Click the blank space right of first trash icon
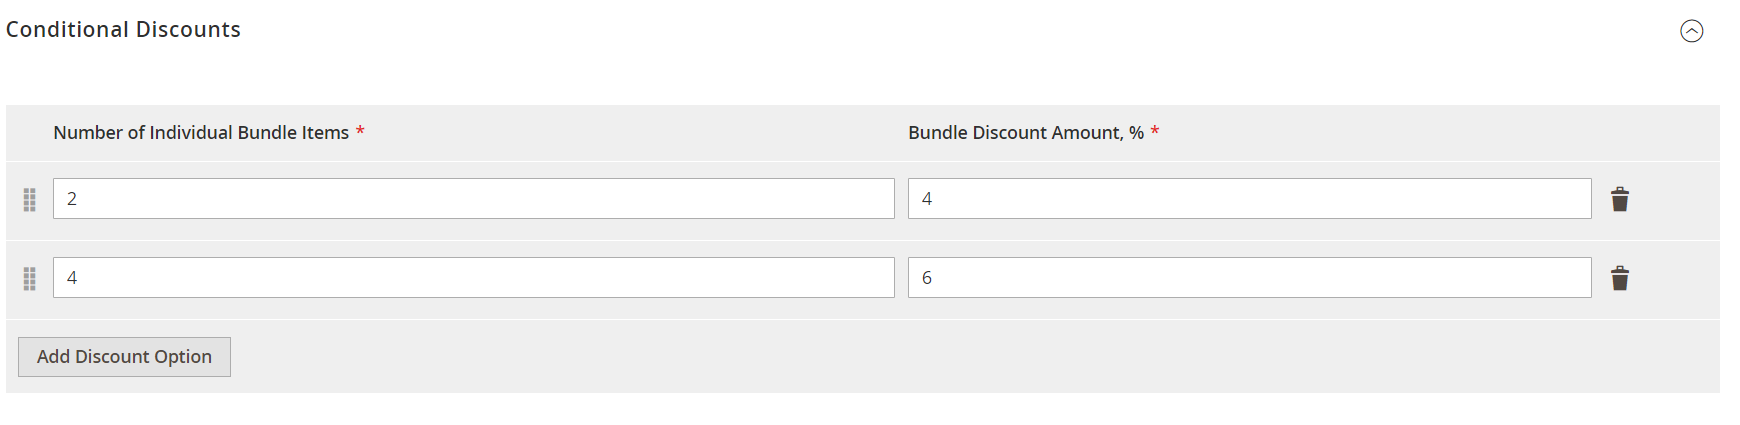 tap(1678, 199)
